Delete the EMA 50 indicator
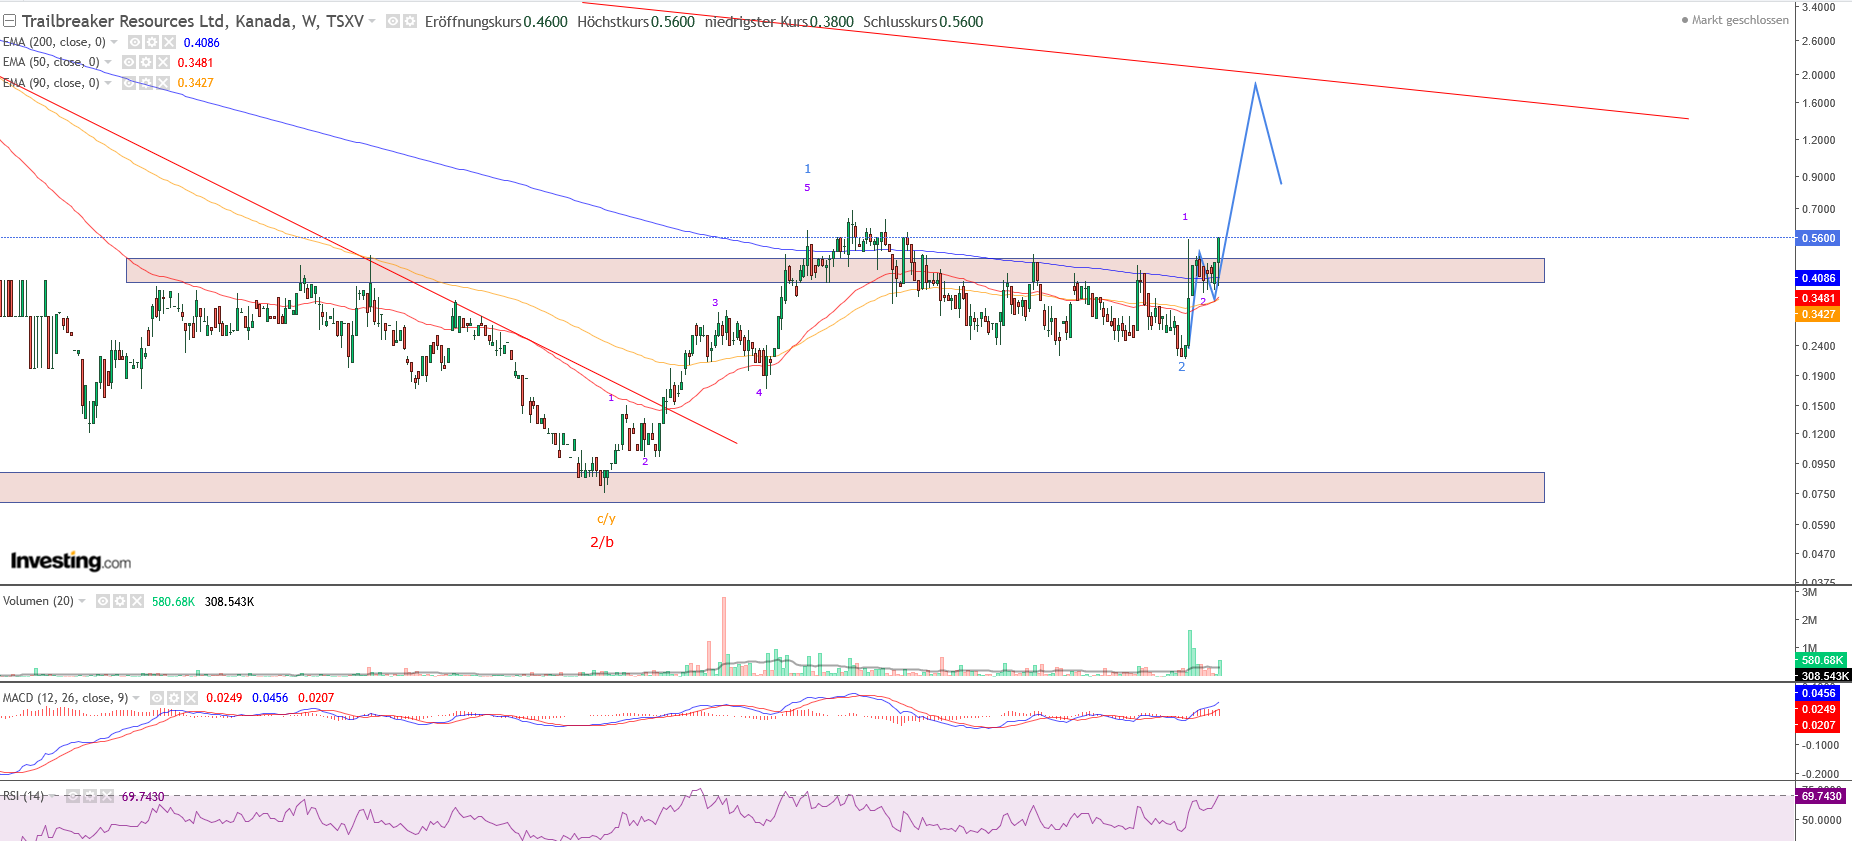The height and width of the screenshot is (841, 1852). (x=163, y=62)
